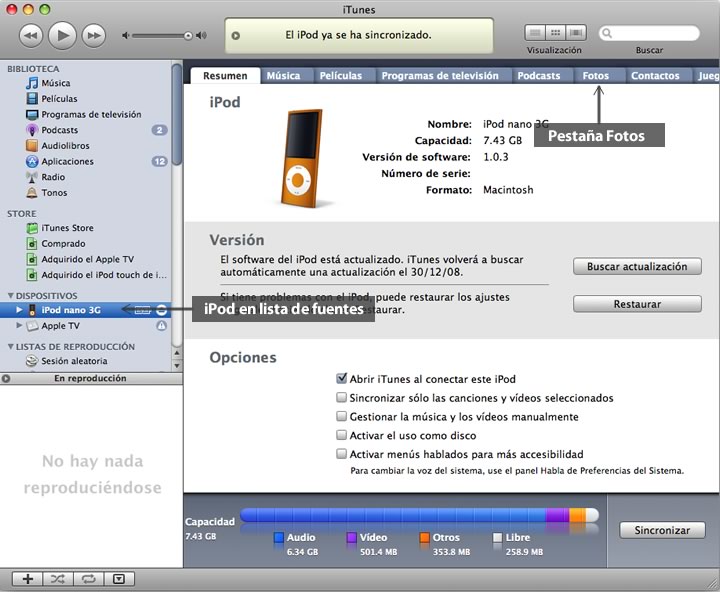Screen dimensions: 720x592
Task: Open Sesión aleatoria playlist
Action: pos(74,361)
